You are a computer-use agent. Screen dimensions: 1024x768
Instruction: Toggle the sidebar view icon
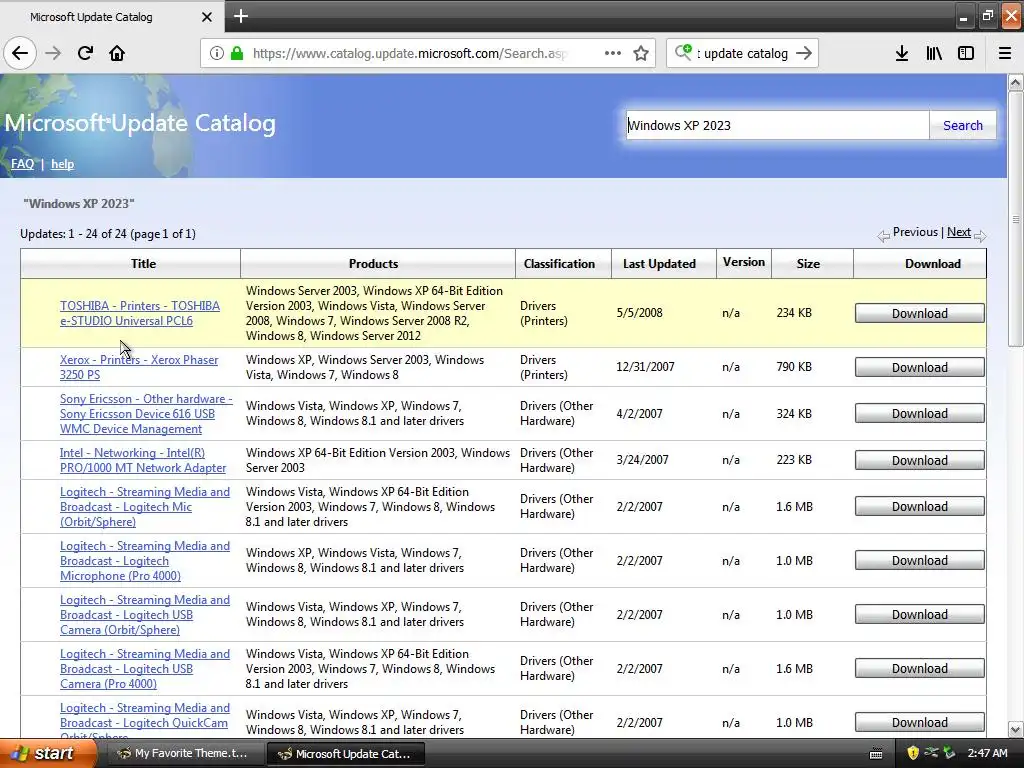966,53
